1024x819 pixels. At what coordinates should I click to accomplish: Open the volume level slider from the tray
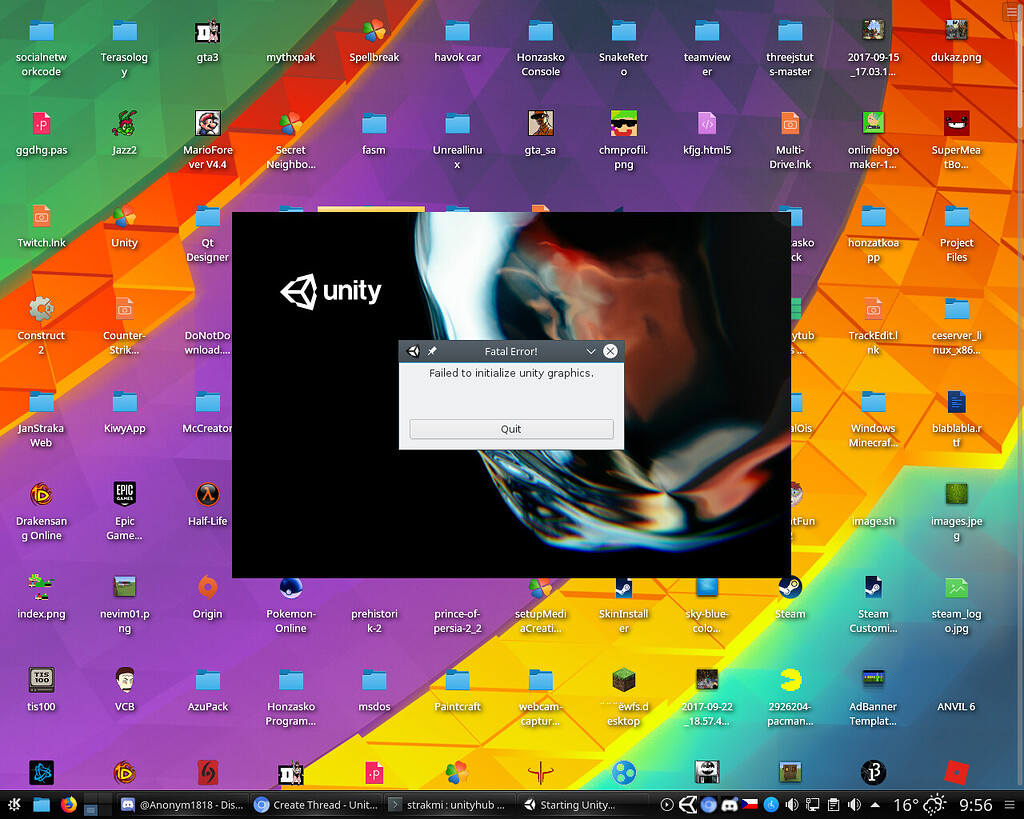coord(855,804)
